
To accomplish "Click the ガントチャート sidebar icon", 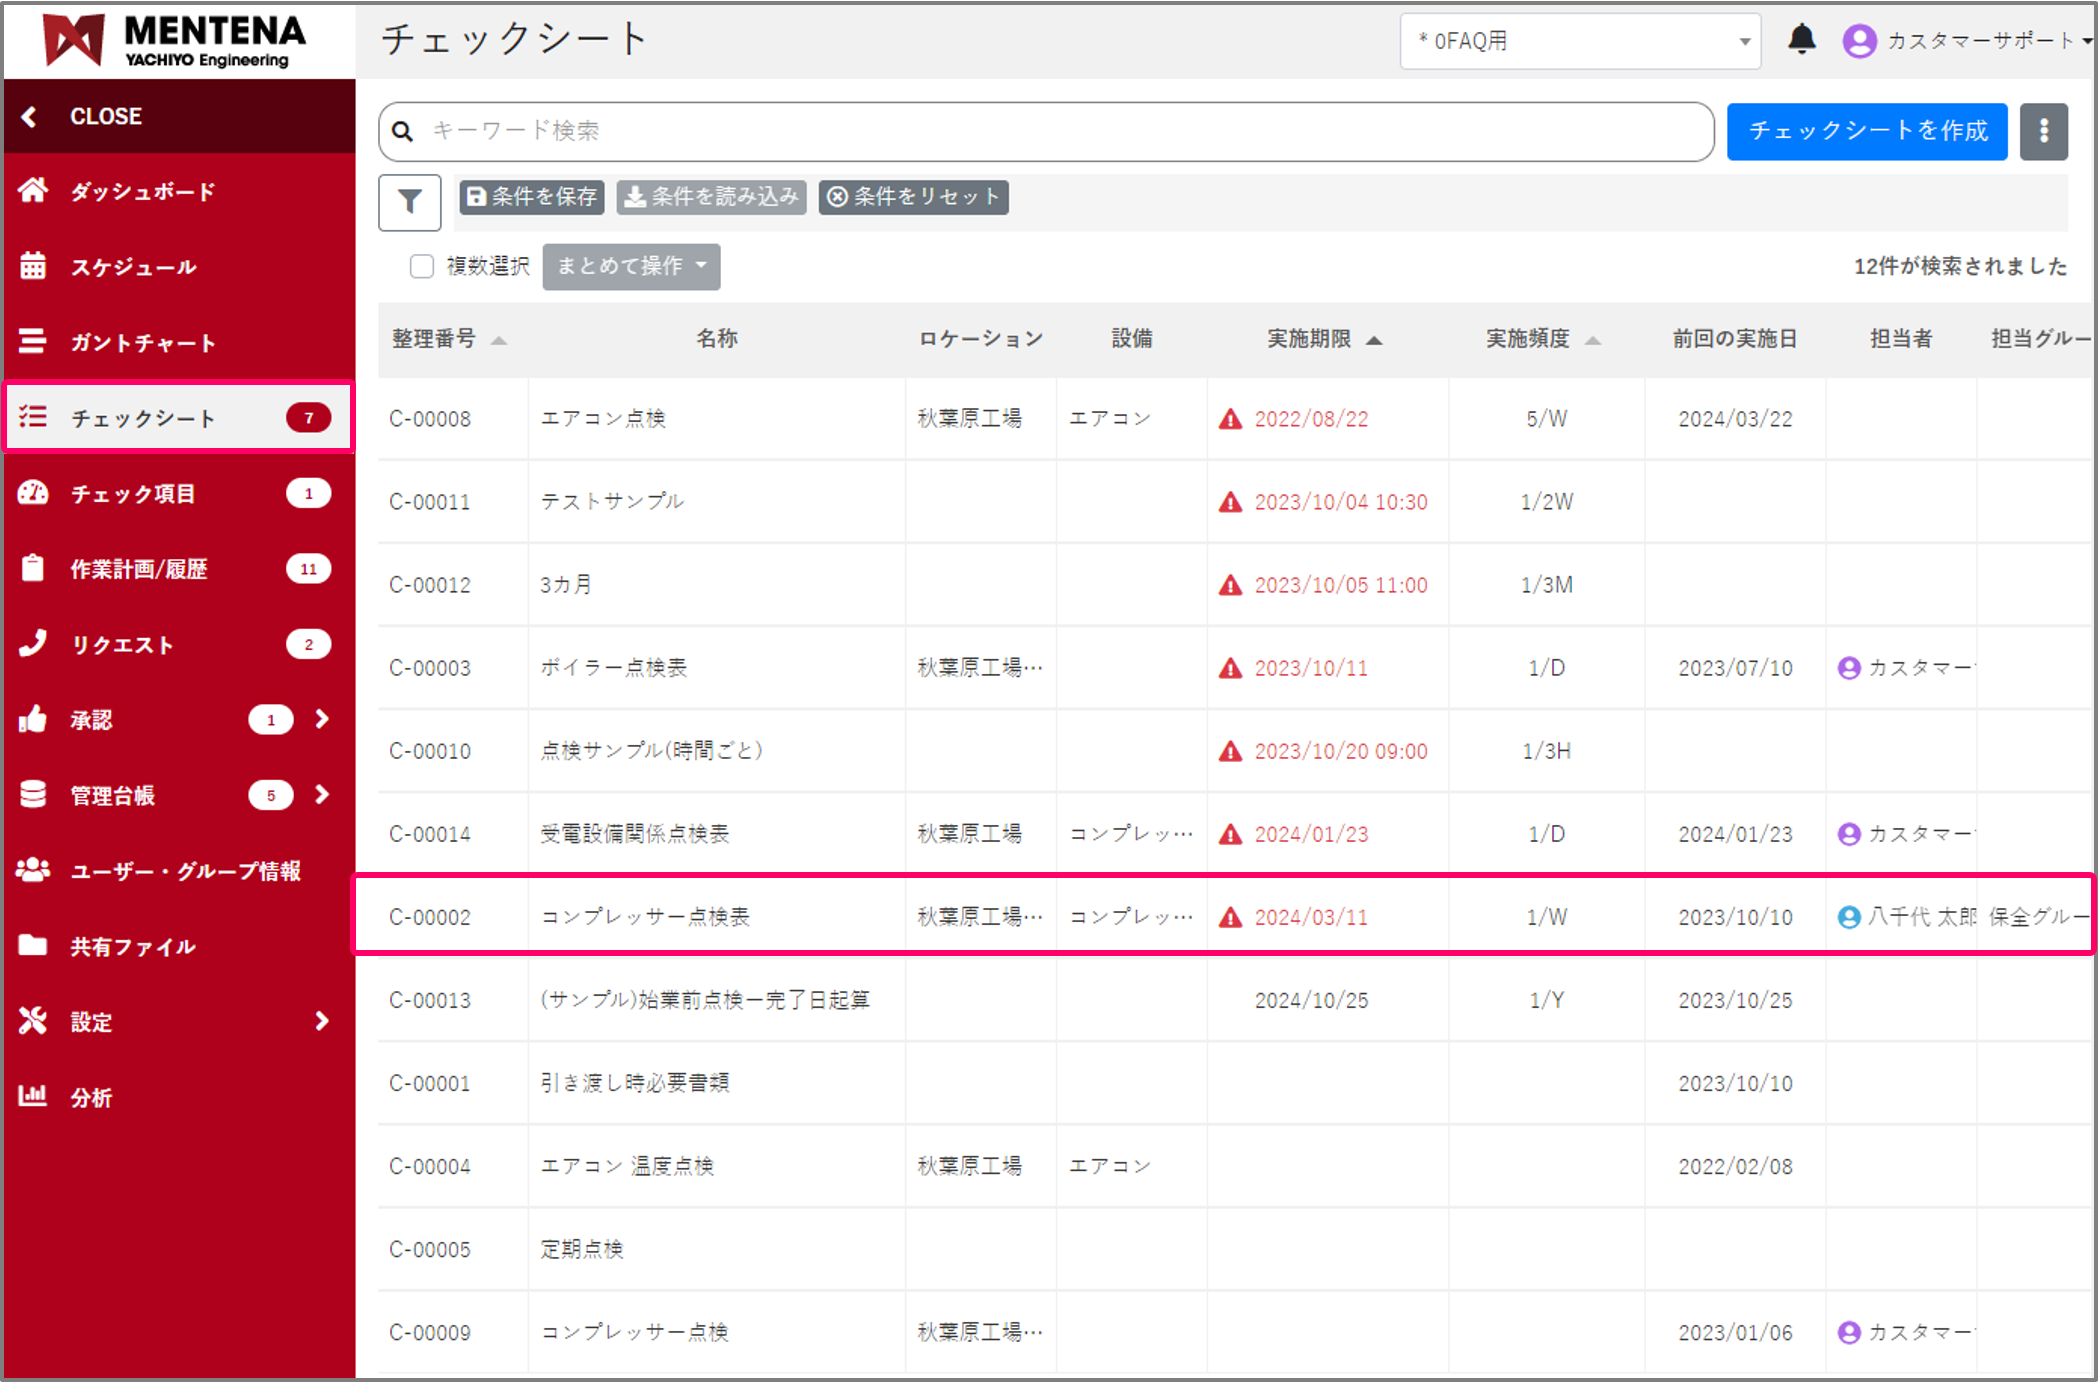I will point(33,342).
